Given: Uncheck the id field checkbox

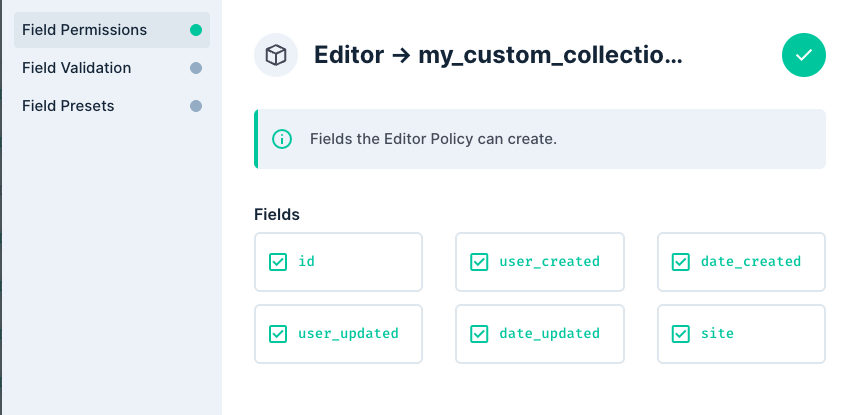Looking at the screenshot, I should (279, 262).
